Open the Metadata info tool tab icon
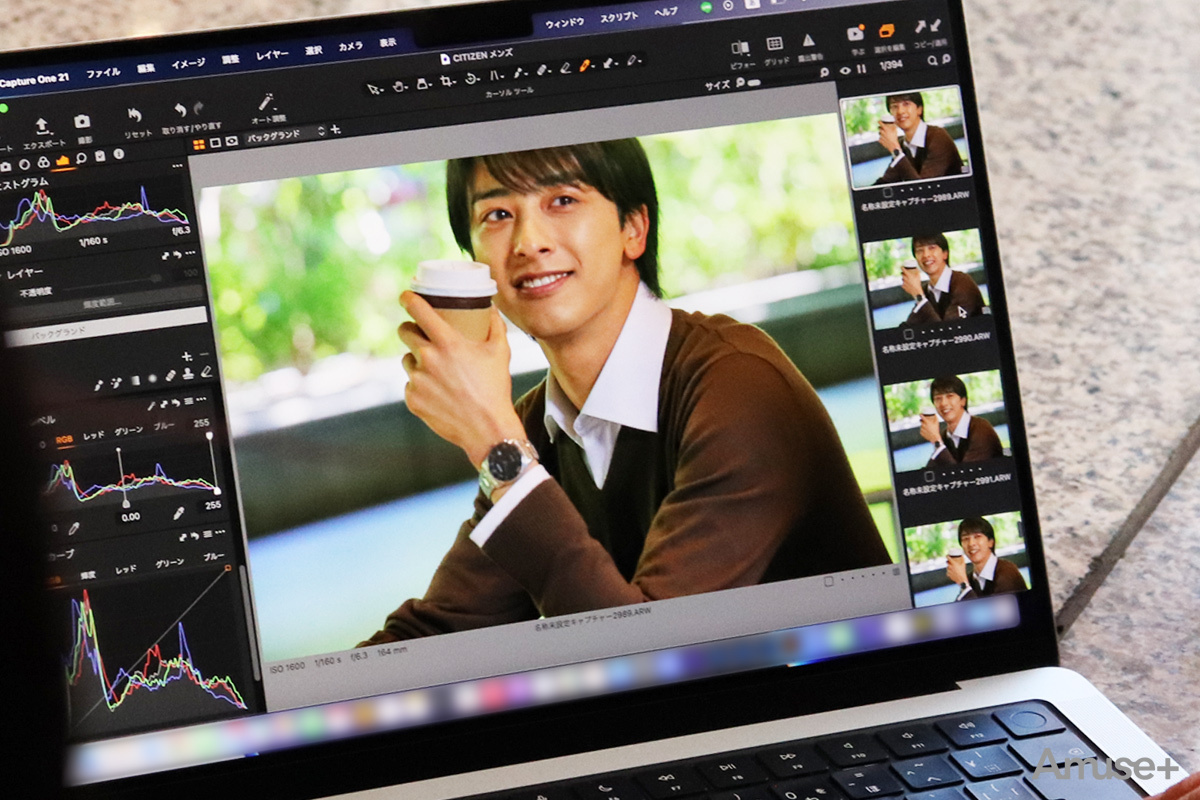 118,155
